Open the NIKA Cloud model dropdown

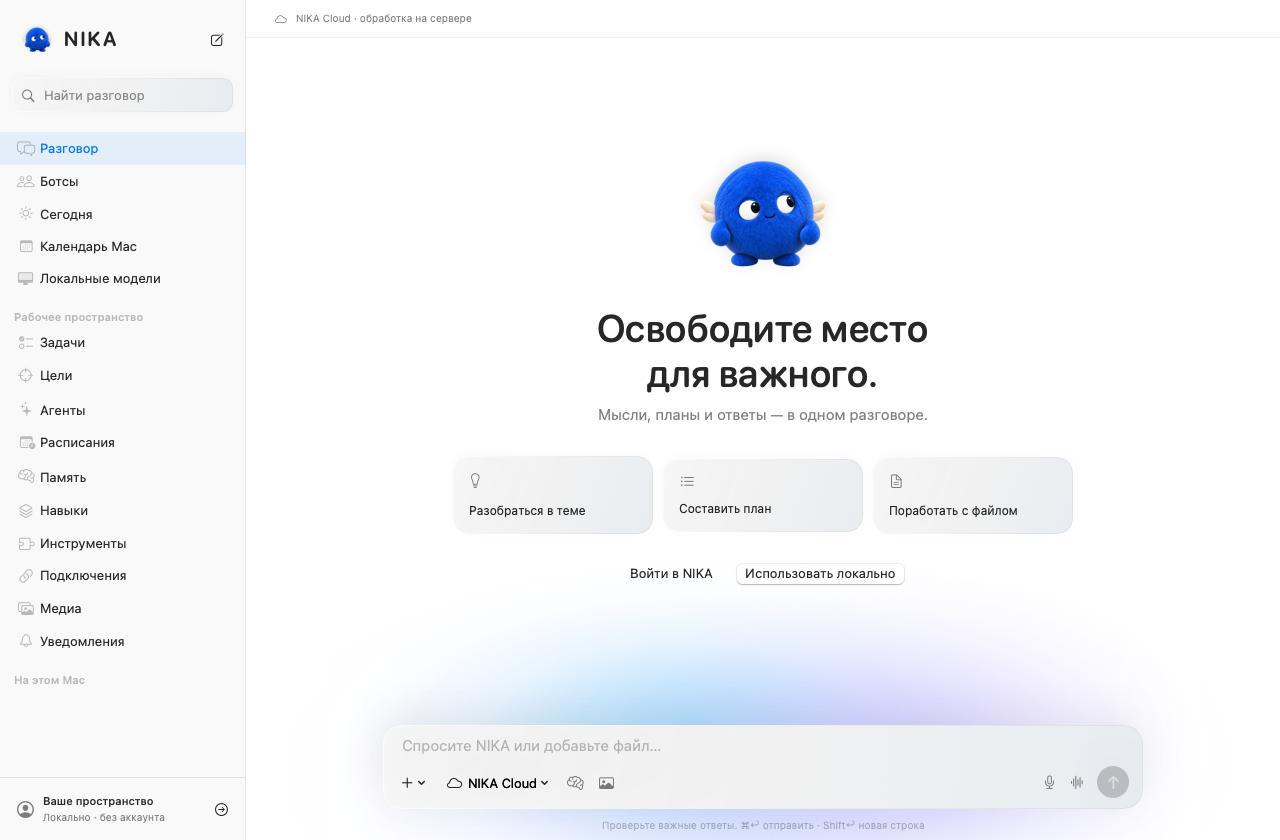(498, 783)
